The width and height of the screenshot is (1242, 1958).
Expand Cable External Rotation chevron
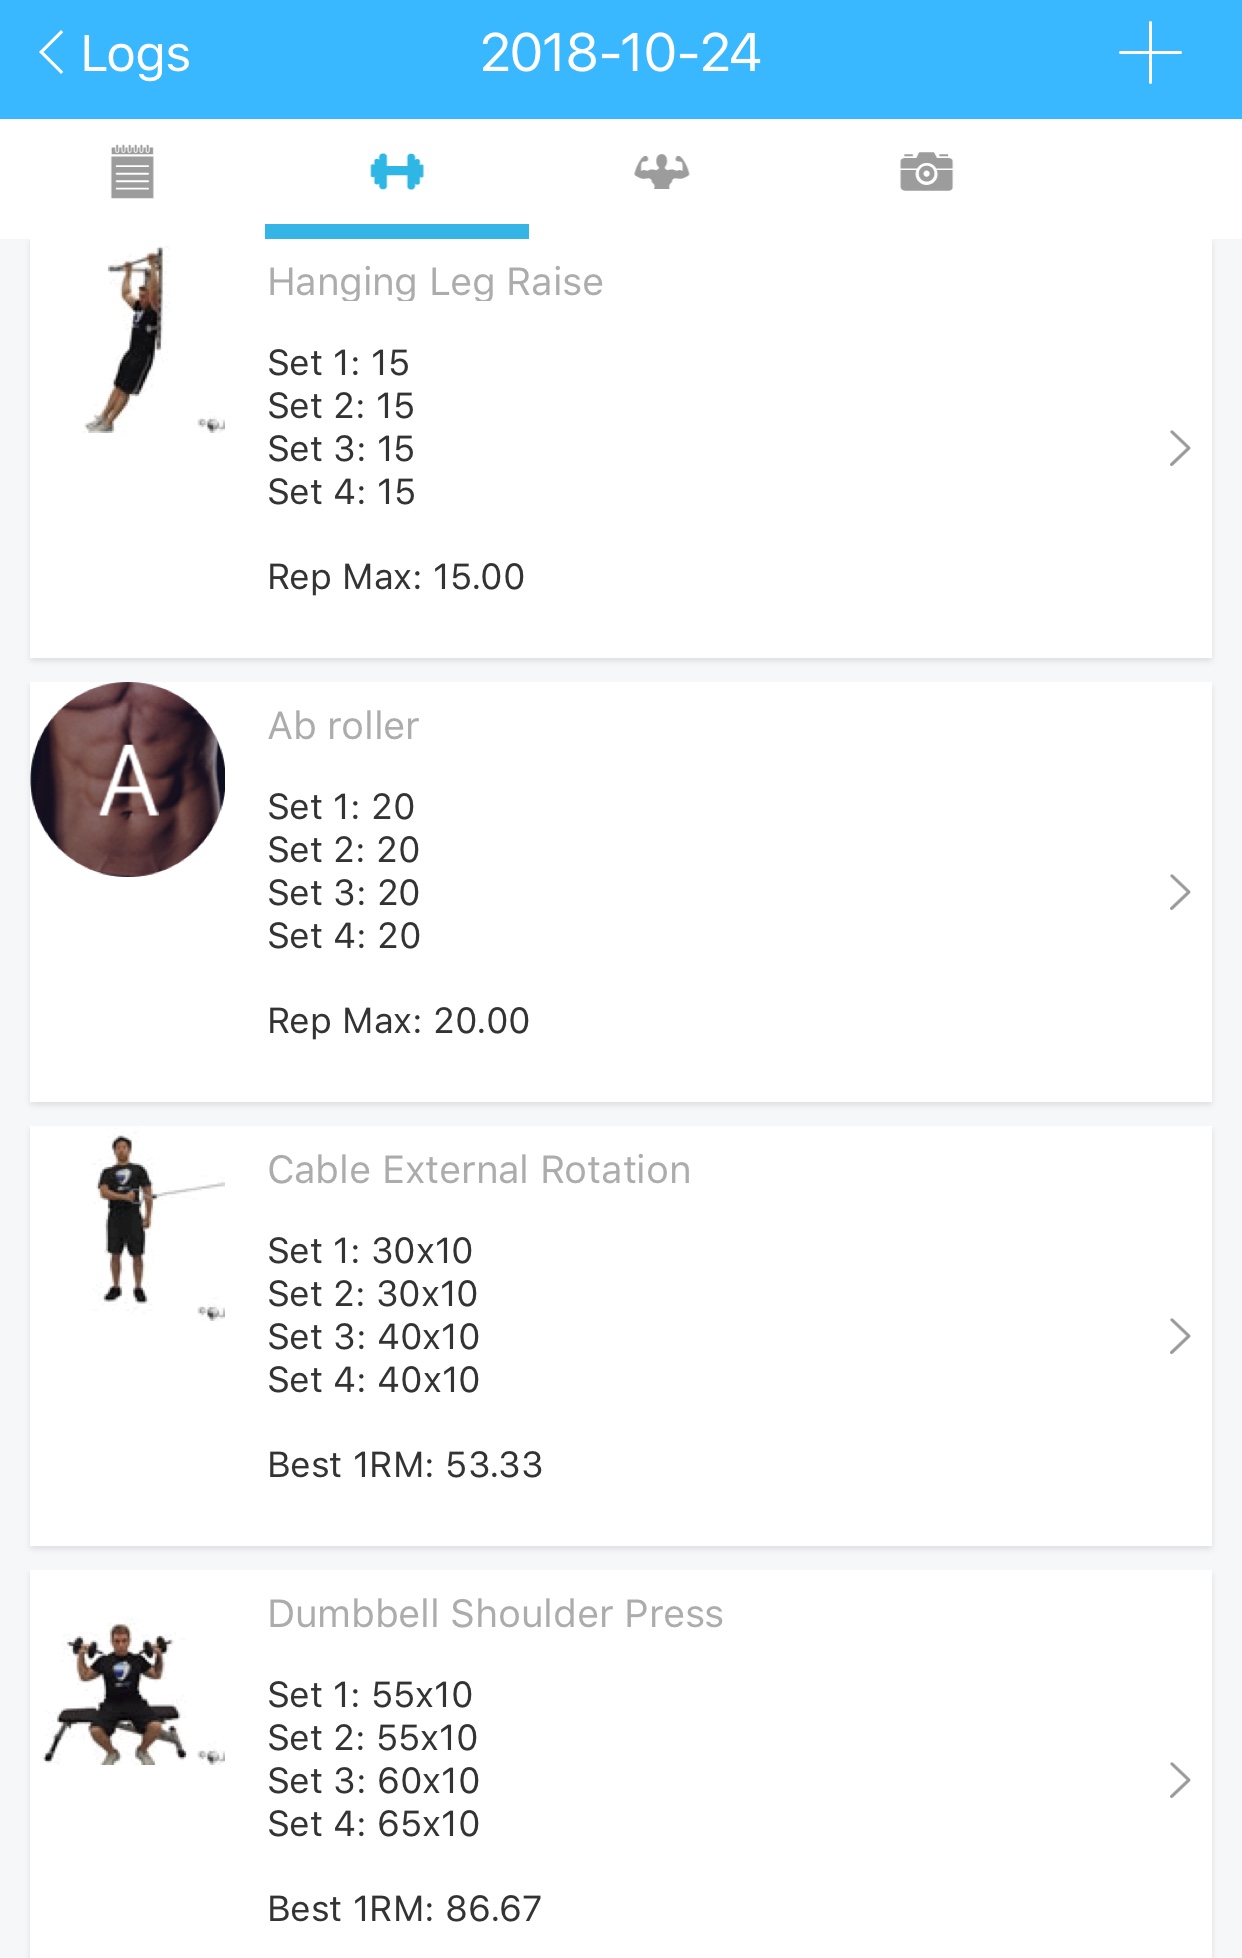[x=1179, y=1336]
